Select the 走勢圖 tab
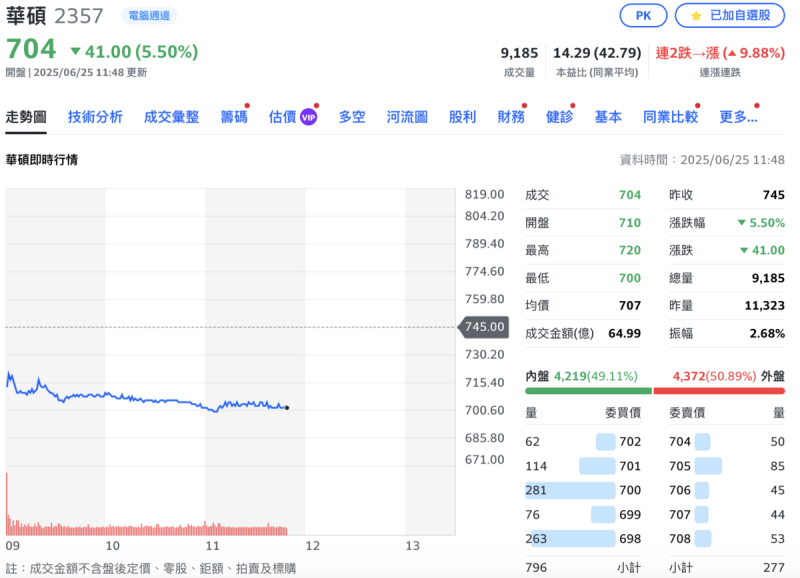 [26, 117]
